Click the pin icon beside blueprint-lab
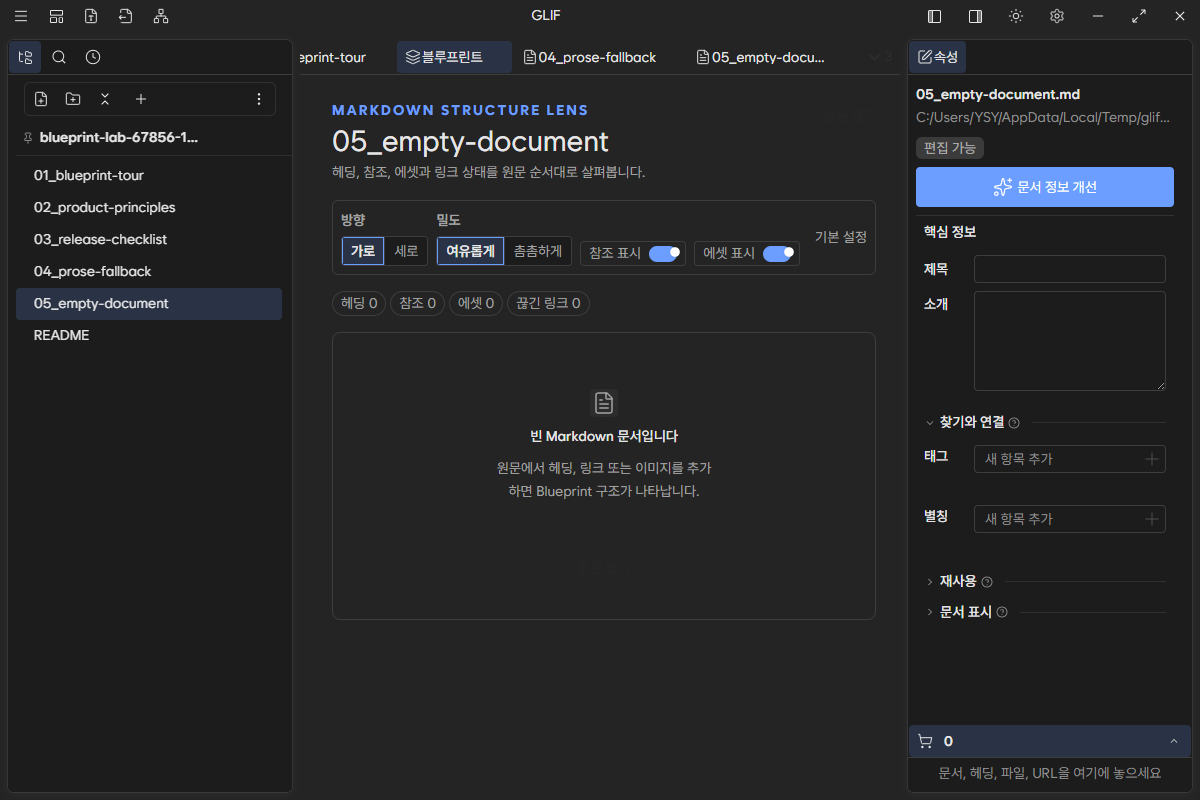 point(27,138)
